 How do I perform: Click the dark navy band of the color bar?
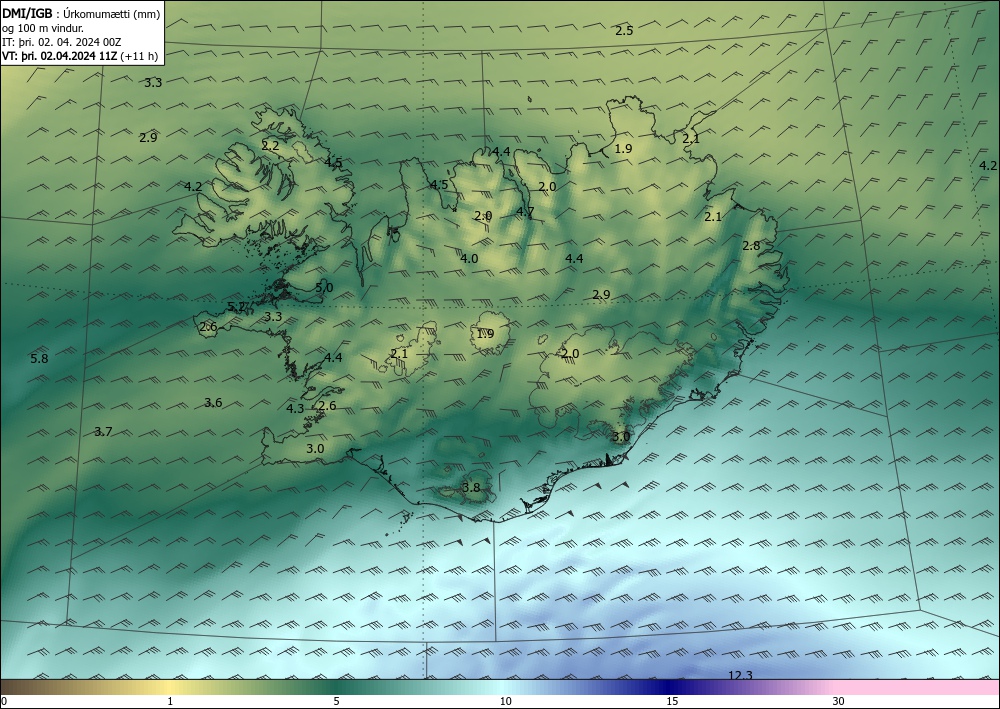[670, 687]
